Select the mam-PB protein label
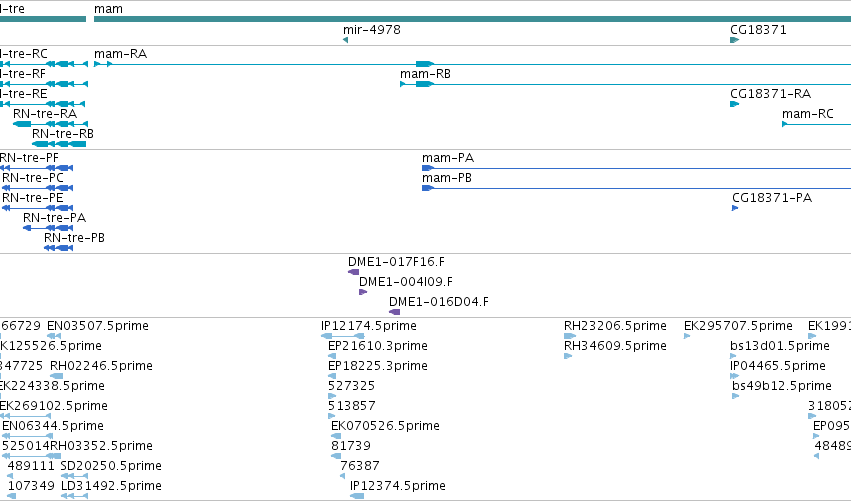851x501 pixels. click(447, 178)
